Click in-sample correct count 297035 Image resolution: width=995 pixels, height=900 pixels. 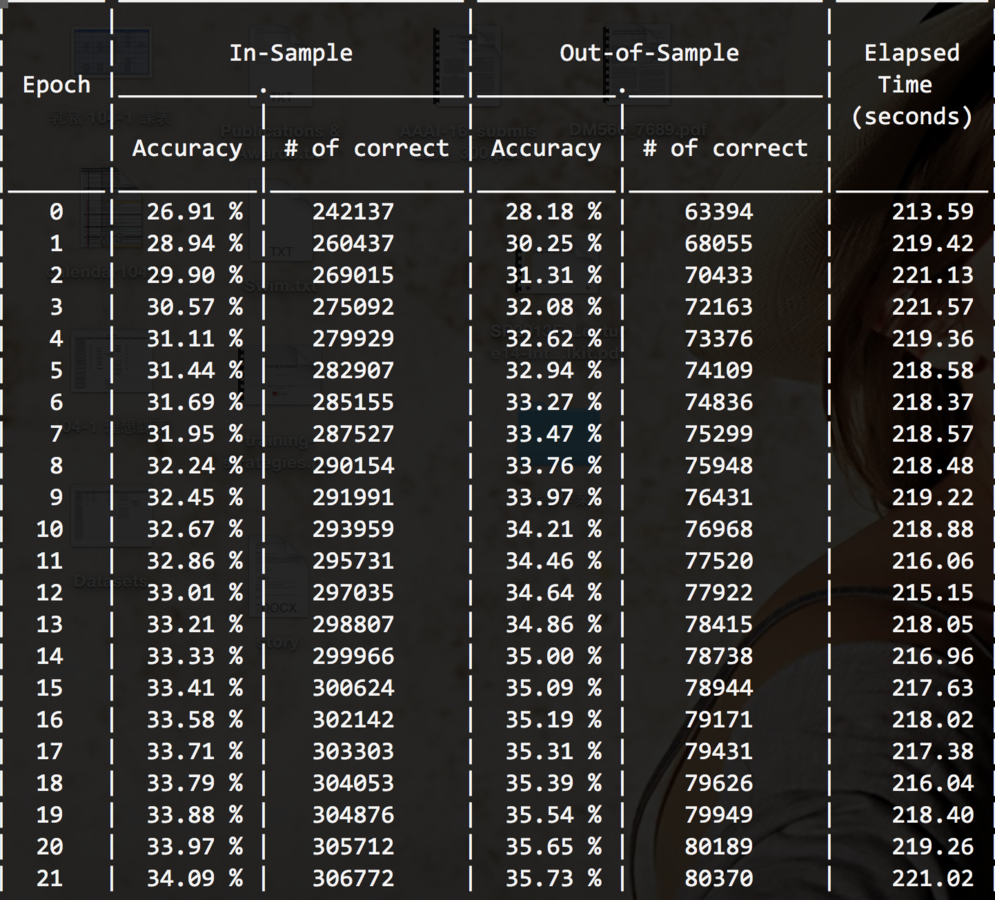(x=353, y=593)
